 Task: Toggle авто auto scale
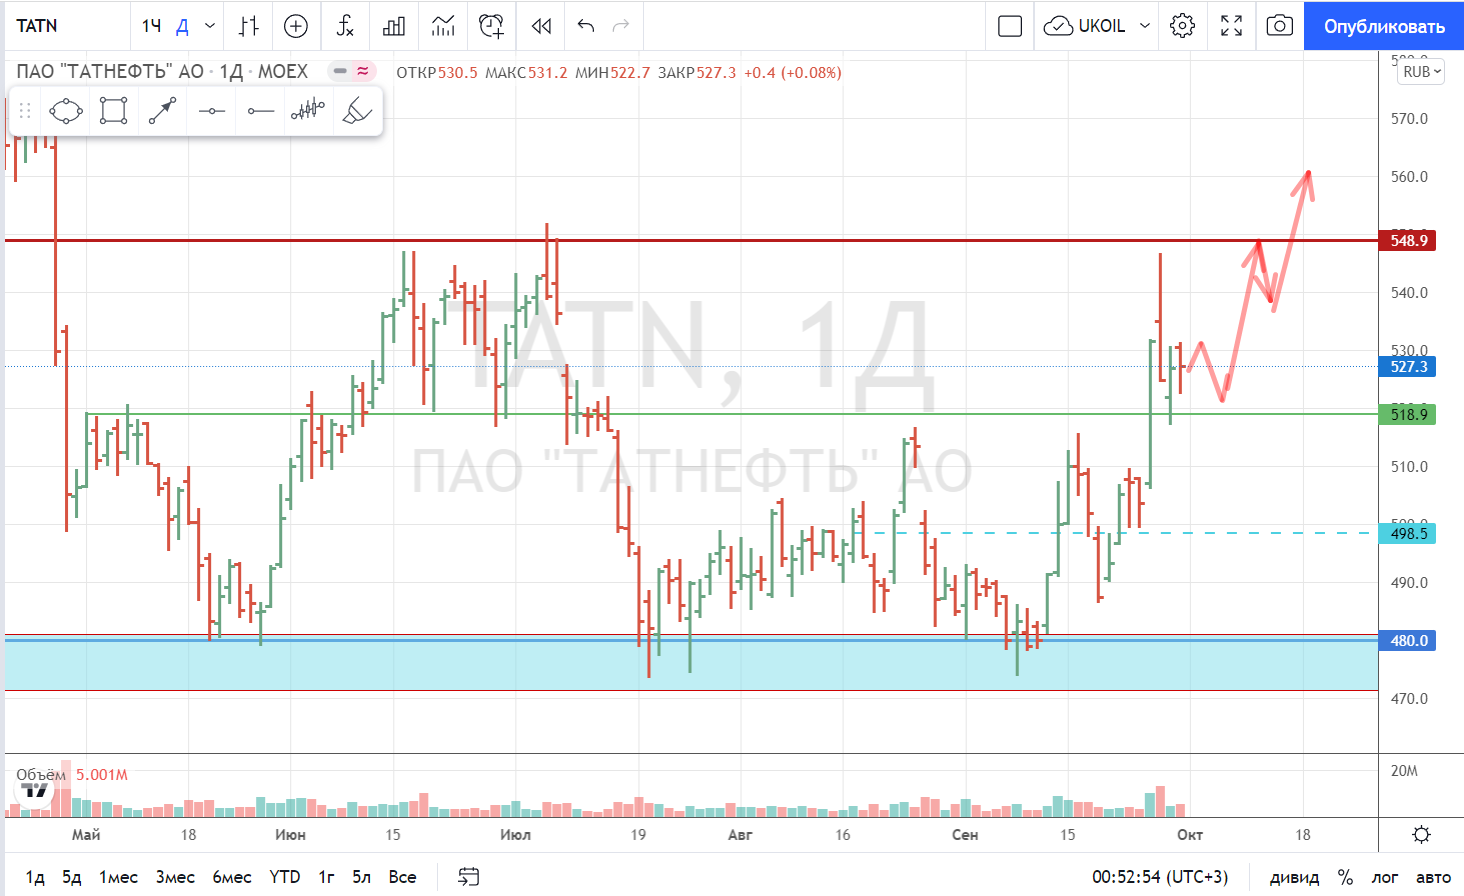coord(1433,877)
